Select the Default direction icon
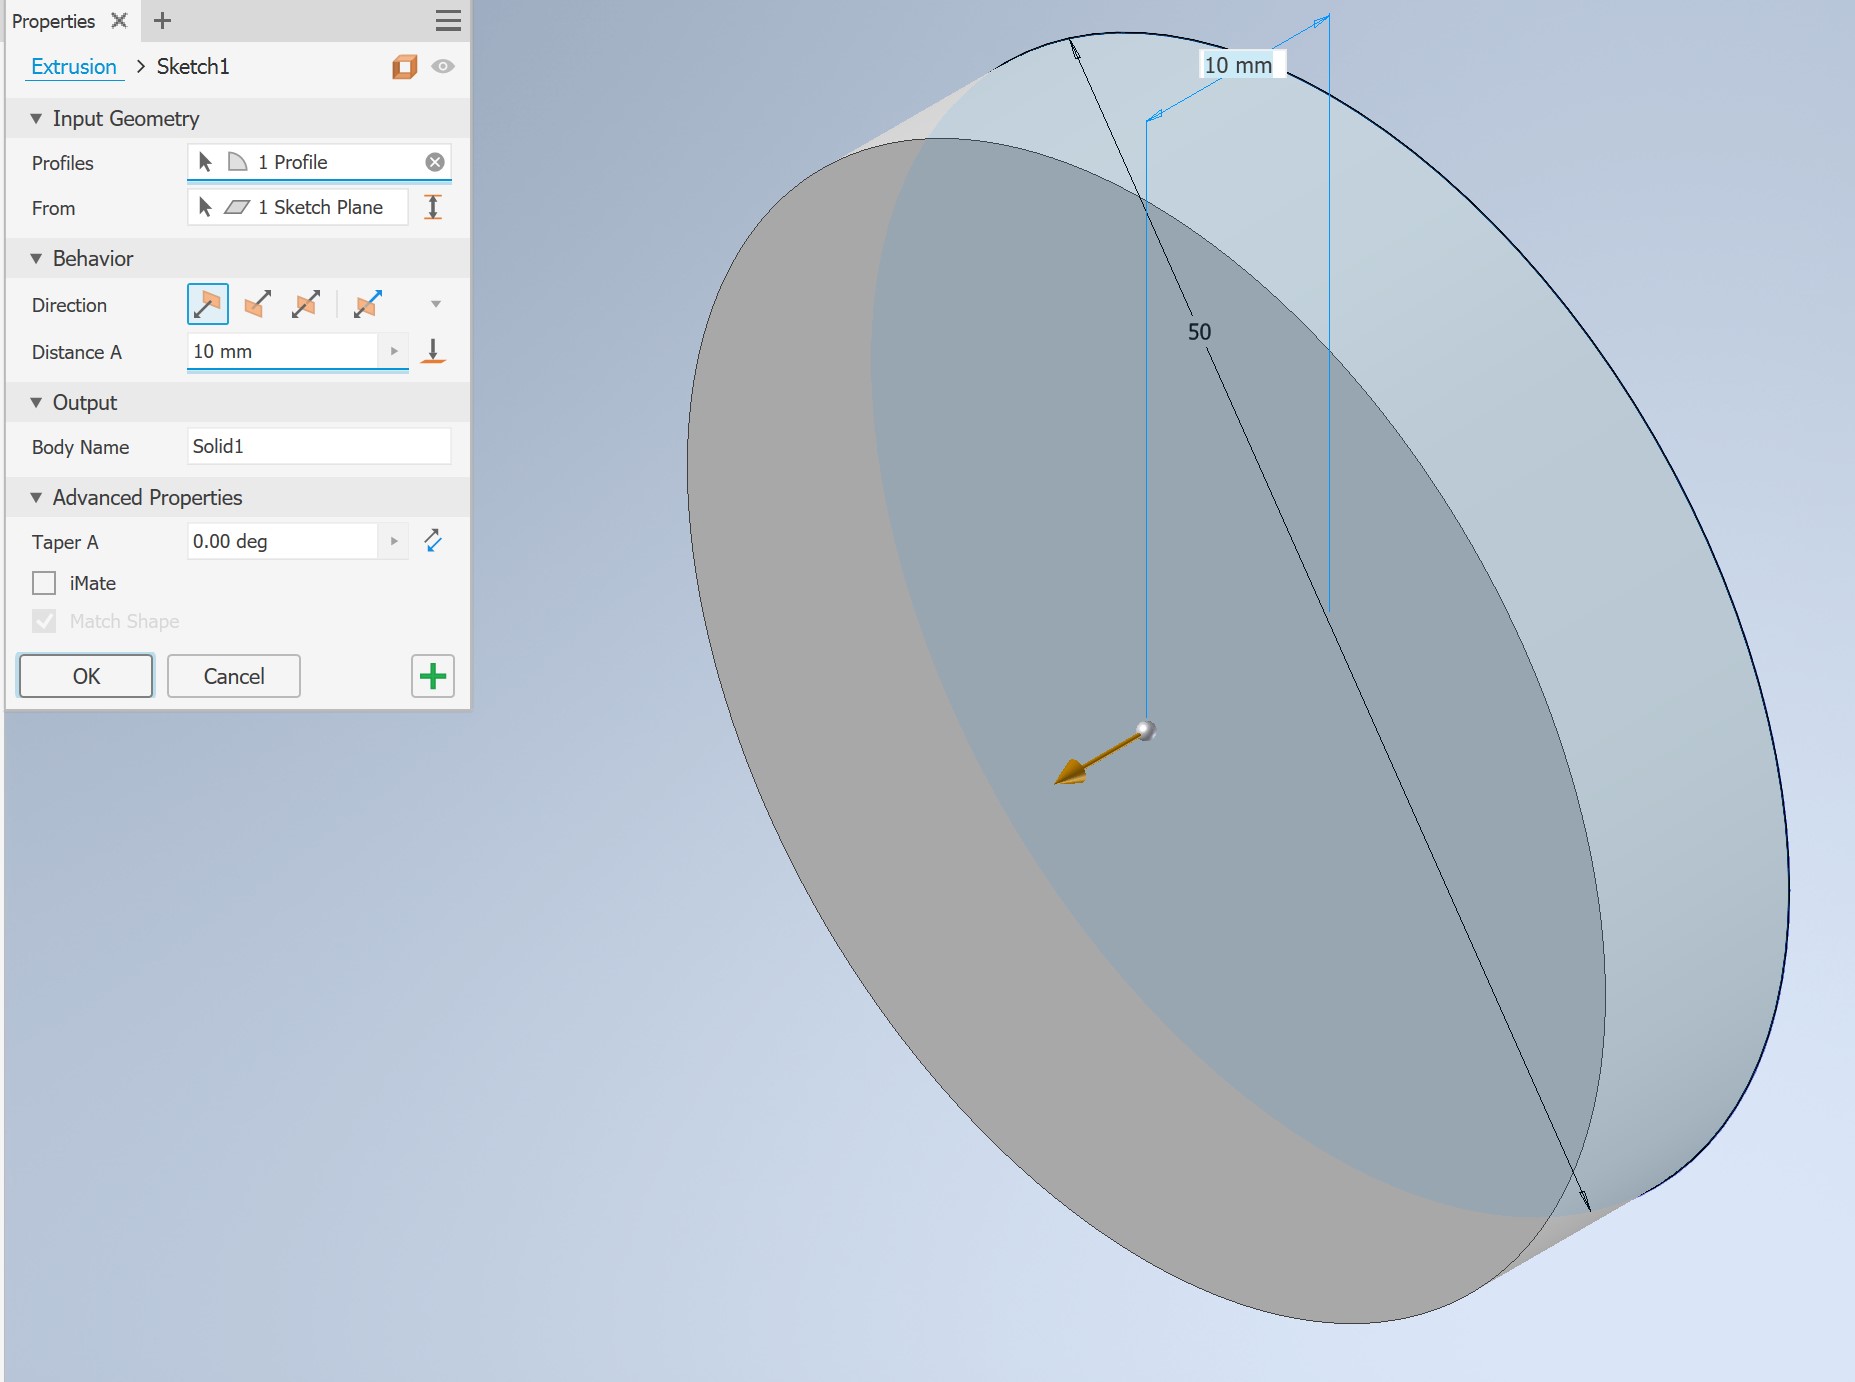The width and height of the screenshot is (1855, 1382). click(208, 304)
